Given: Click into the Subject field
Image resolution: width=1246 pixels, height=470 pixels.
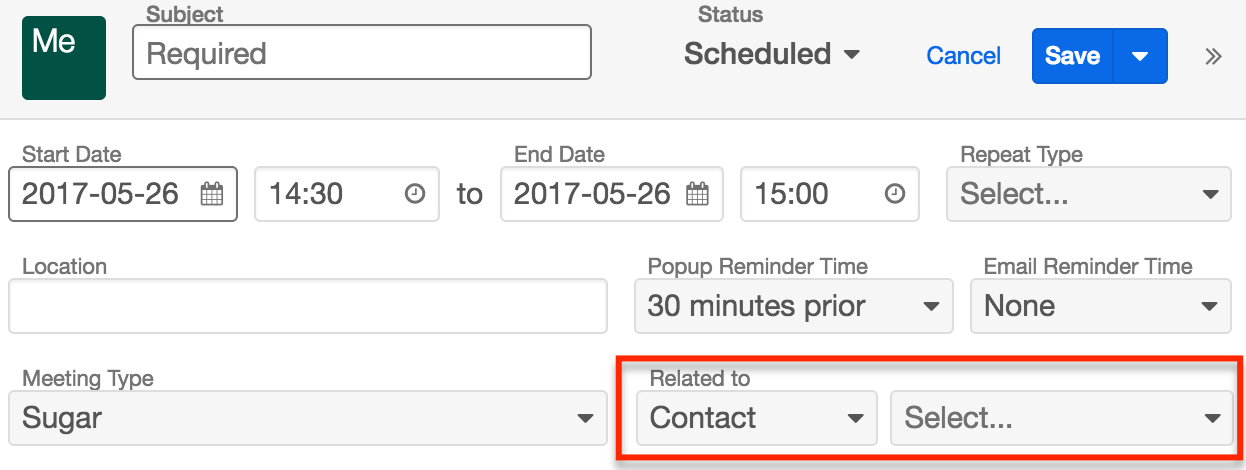Looking at the screenshot, I should [x=361, y=53].
